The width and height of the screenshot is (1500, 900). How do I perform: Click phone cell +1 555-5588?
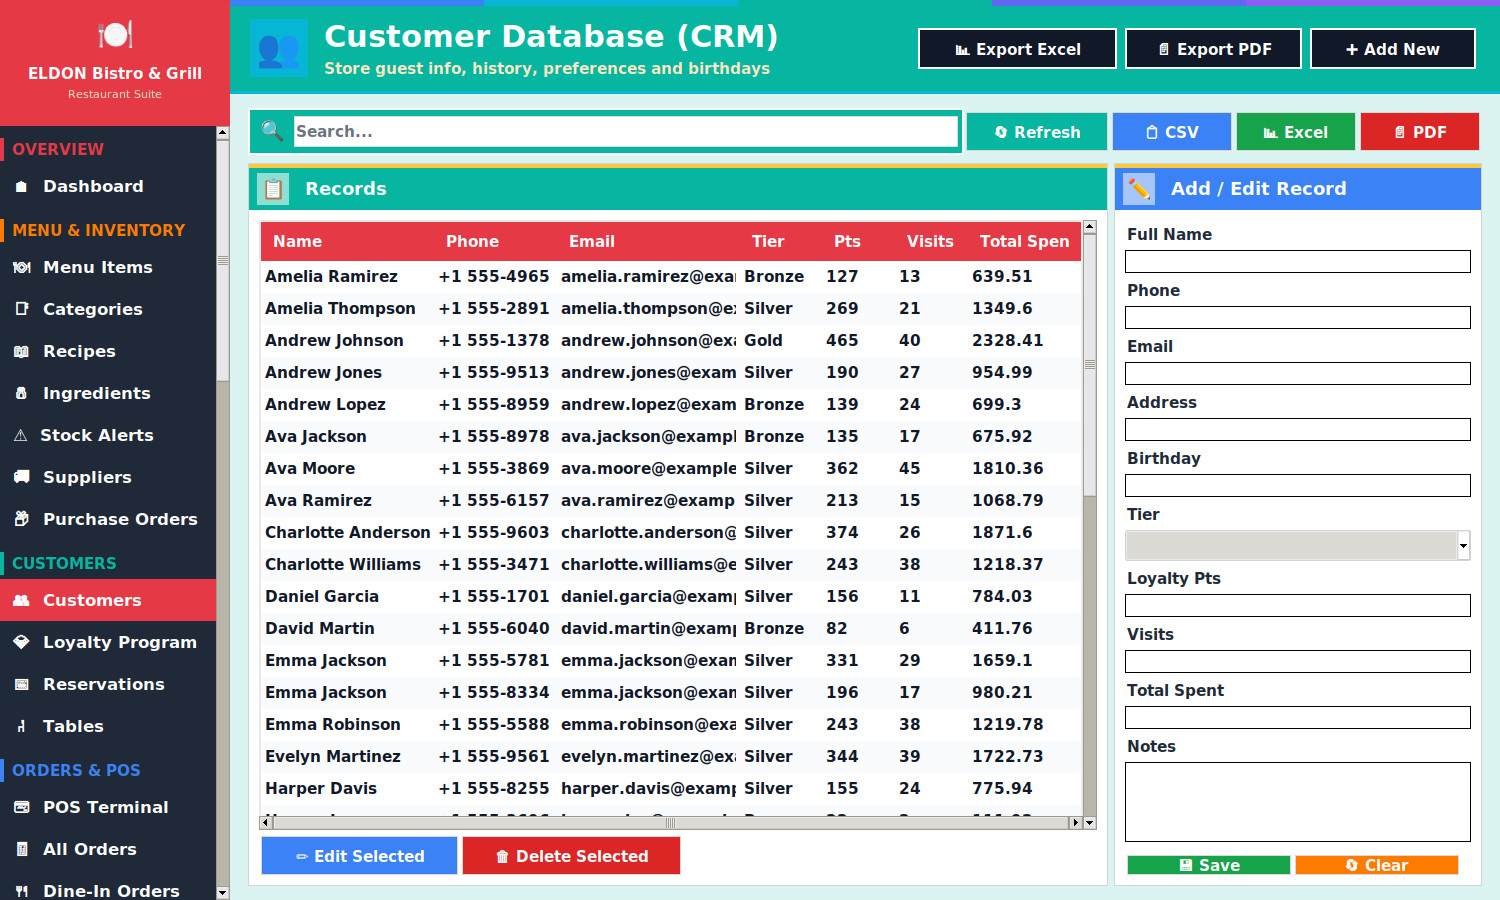click(x=494, y=724)
